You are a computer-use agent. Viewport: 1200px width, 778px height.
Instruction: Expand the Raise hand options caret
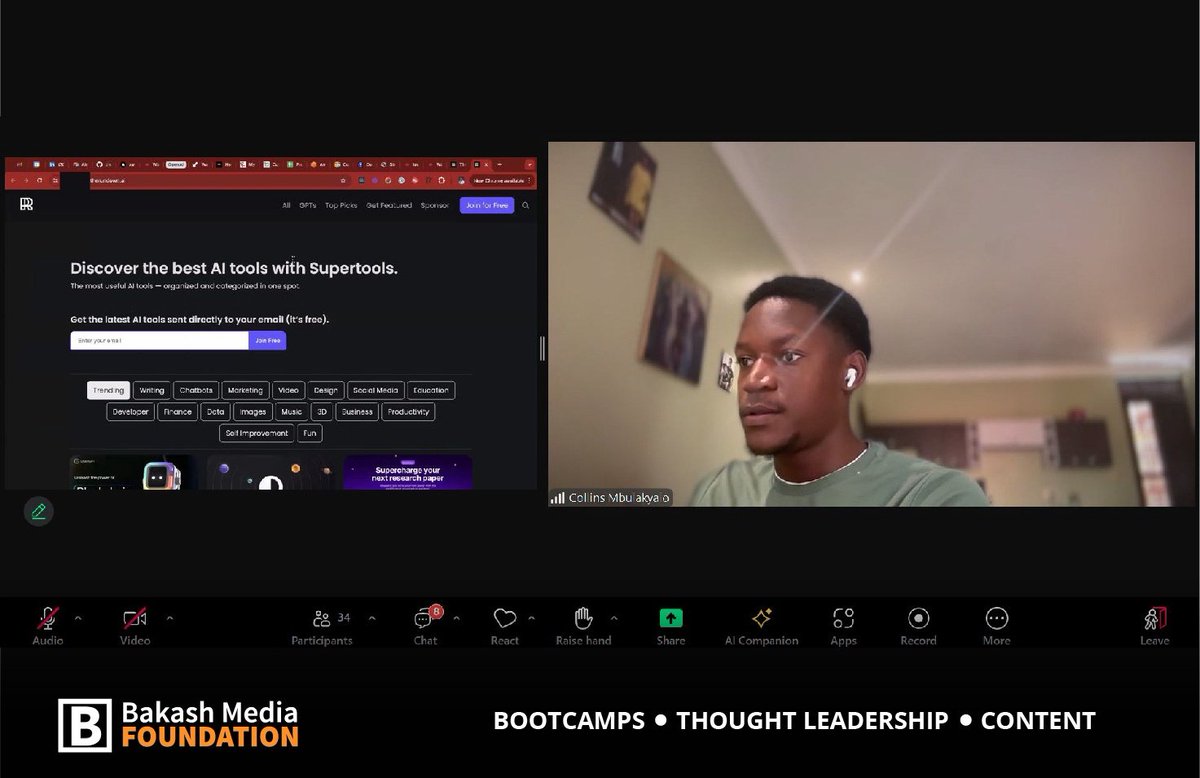[x=614, y=618]
